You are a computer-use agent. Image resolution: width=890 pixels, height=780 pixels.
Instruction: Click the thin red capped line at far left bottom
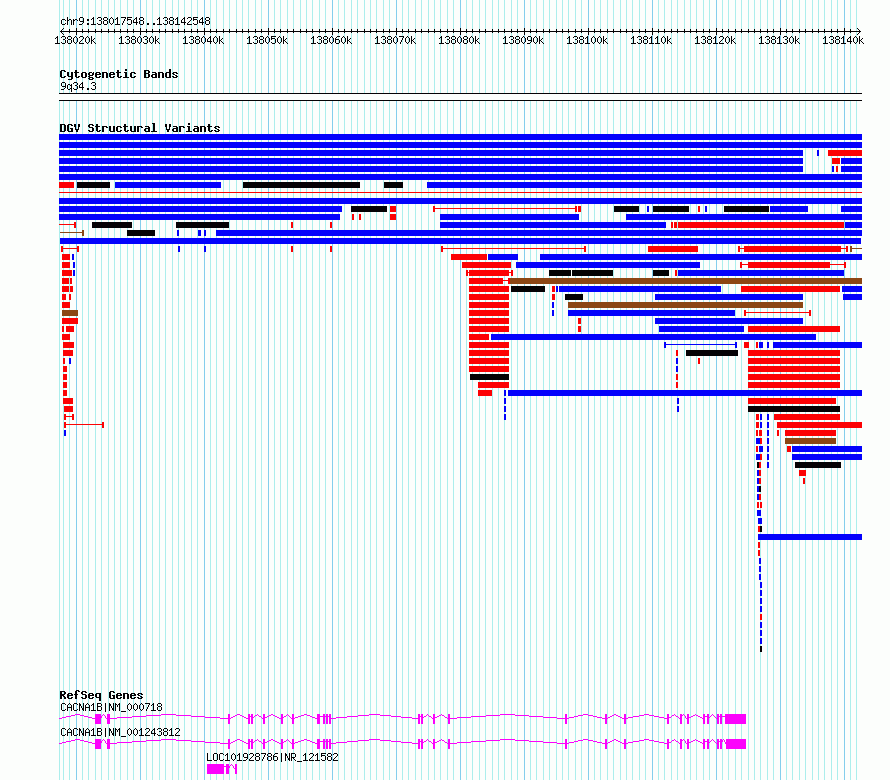pyautogui.click(x=84, y=425)
